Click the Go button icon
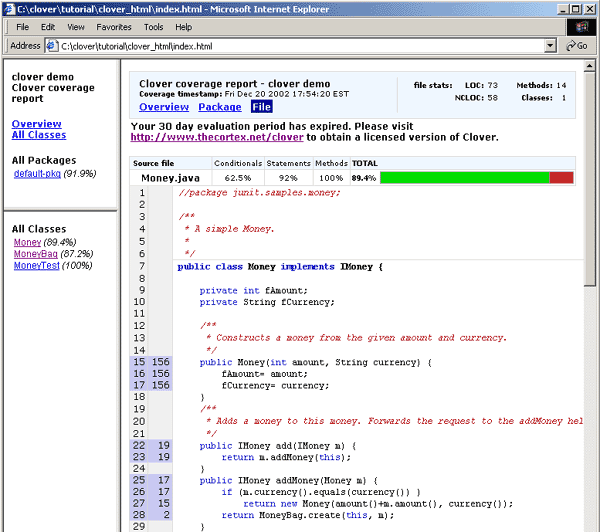Viewport: 600px width, 532px height. pyautogui.click(x=577, y=46)
